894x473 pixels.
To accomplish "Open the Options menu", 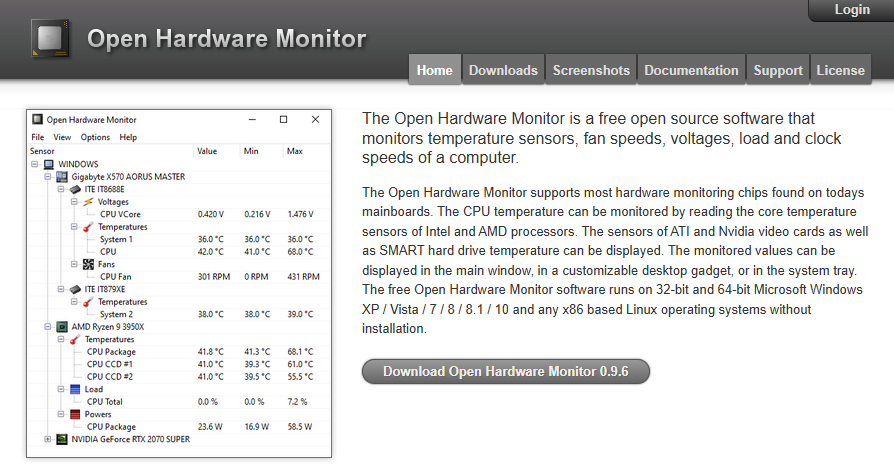I will click(x=95, y=137).
